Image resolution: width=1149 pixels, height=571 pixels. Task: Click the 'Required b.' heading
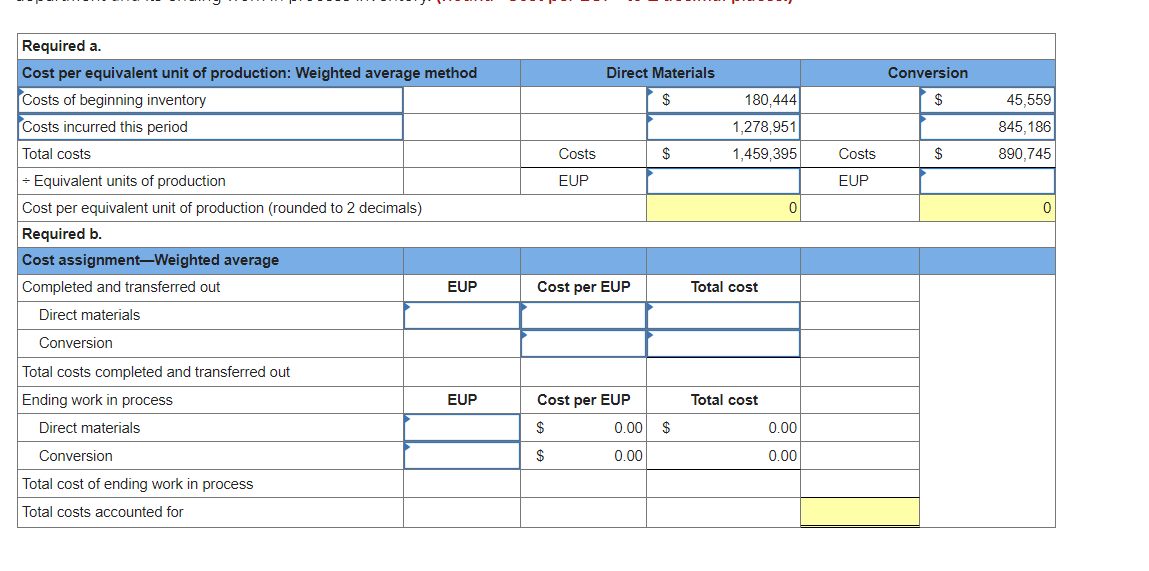click(x=62, y=234)
